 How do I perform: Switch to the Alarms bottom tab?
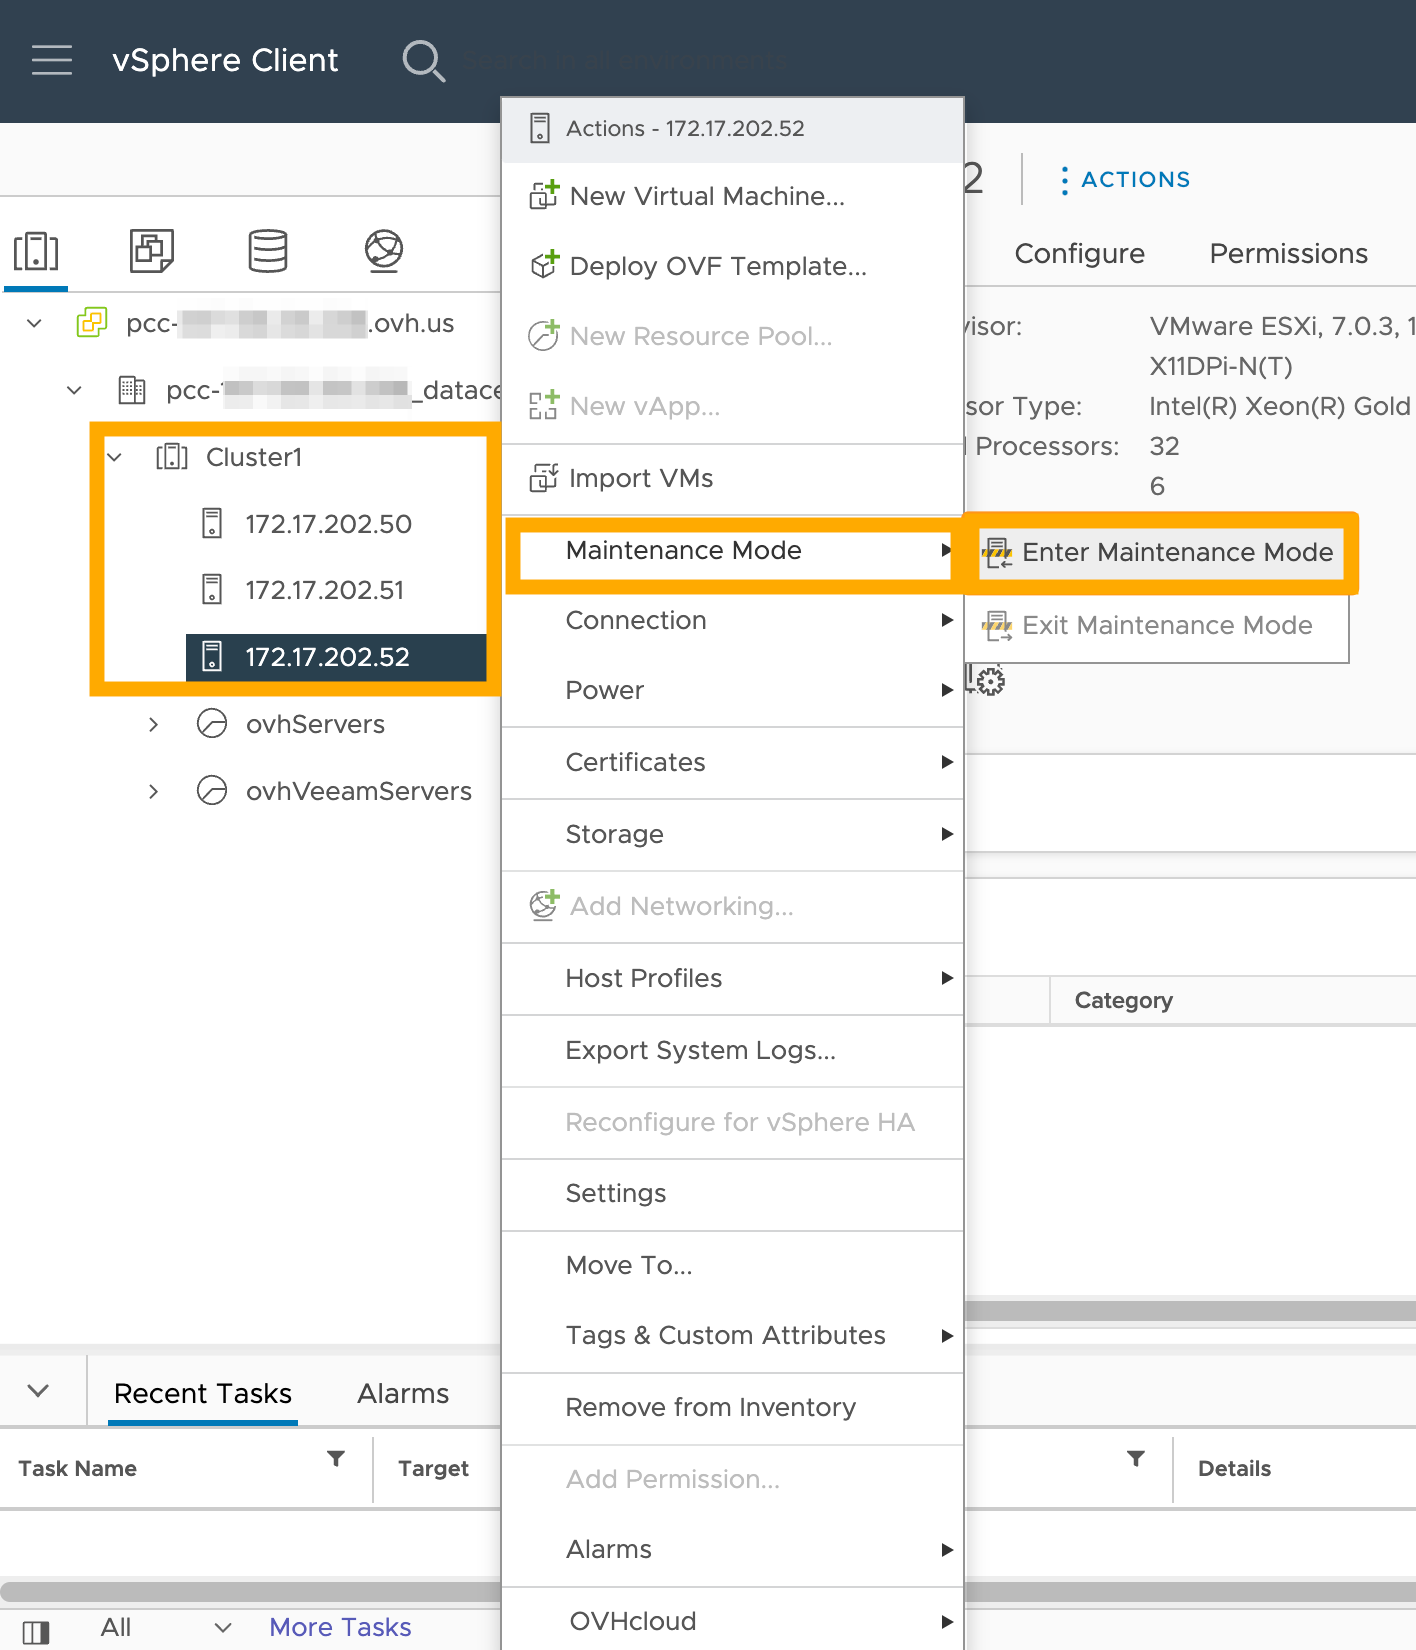403,1393
